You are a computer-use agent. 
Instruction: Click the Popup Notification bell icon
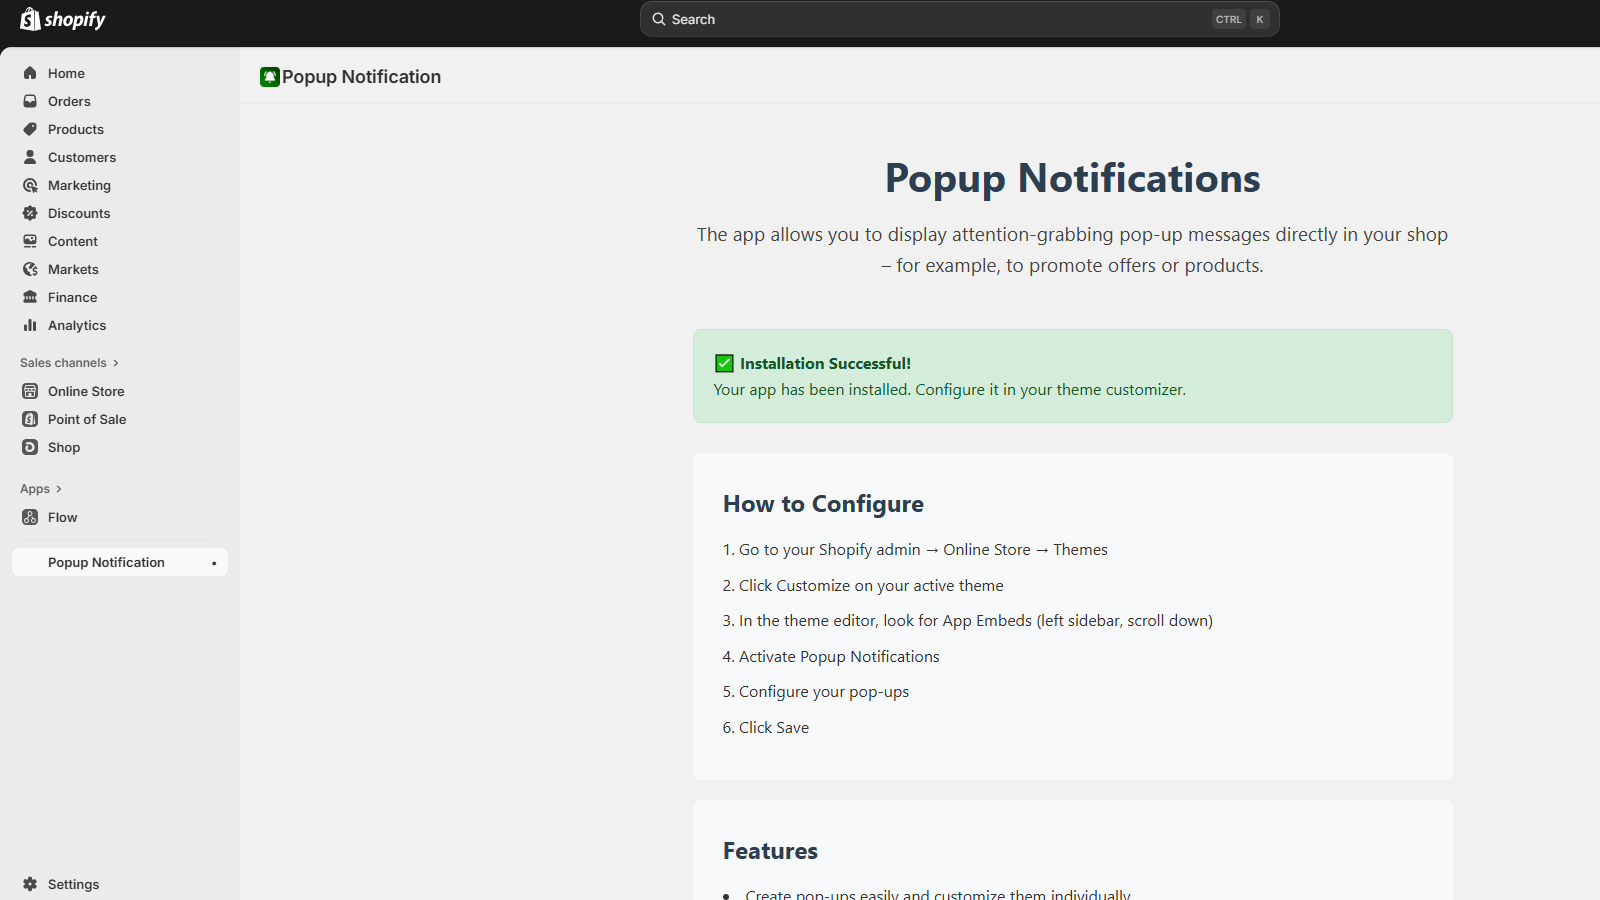click(269, 76)
